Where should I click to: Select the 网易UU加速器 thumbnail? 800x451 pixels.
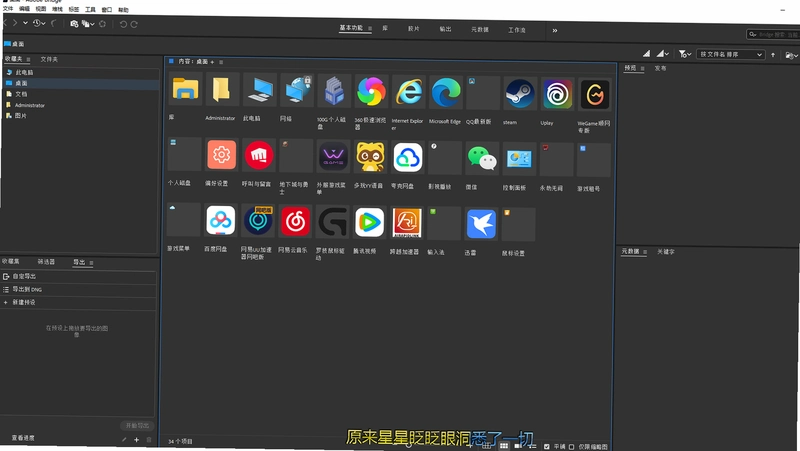(258, 220)
